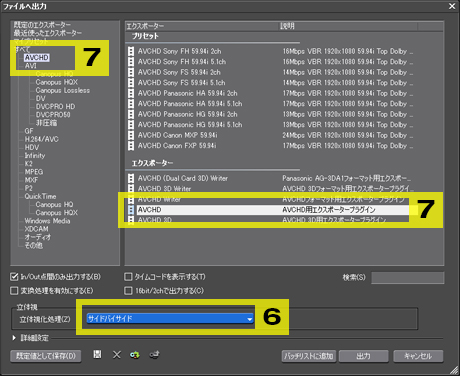Click バッチリストに追加 button
This screenshot has height=376, width=460.
click(x=309, y=356)
